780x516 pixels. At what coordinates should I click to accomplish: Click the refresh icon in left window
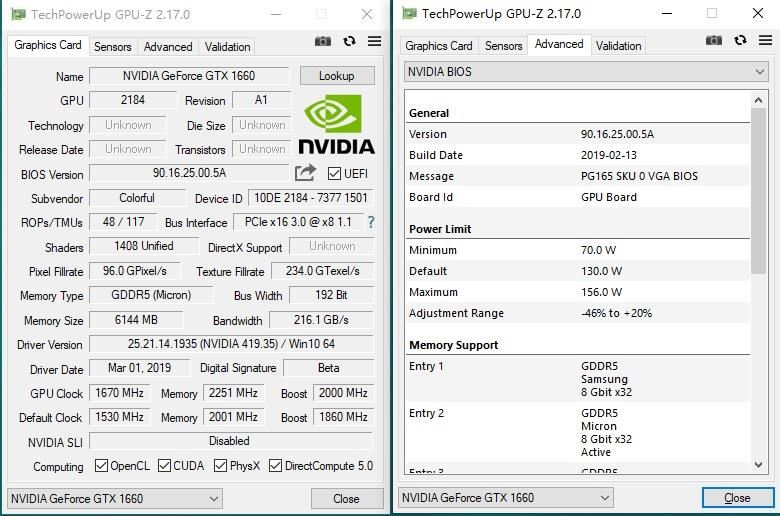(x=349, y=41)
